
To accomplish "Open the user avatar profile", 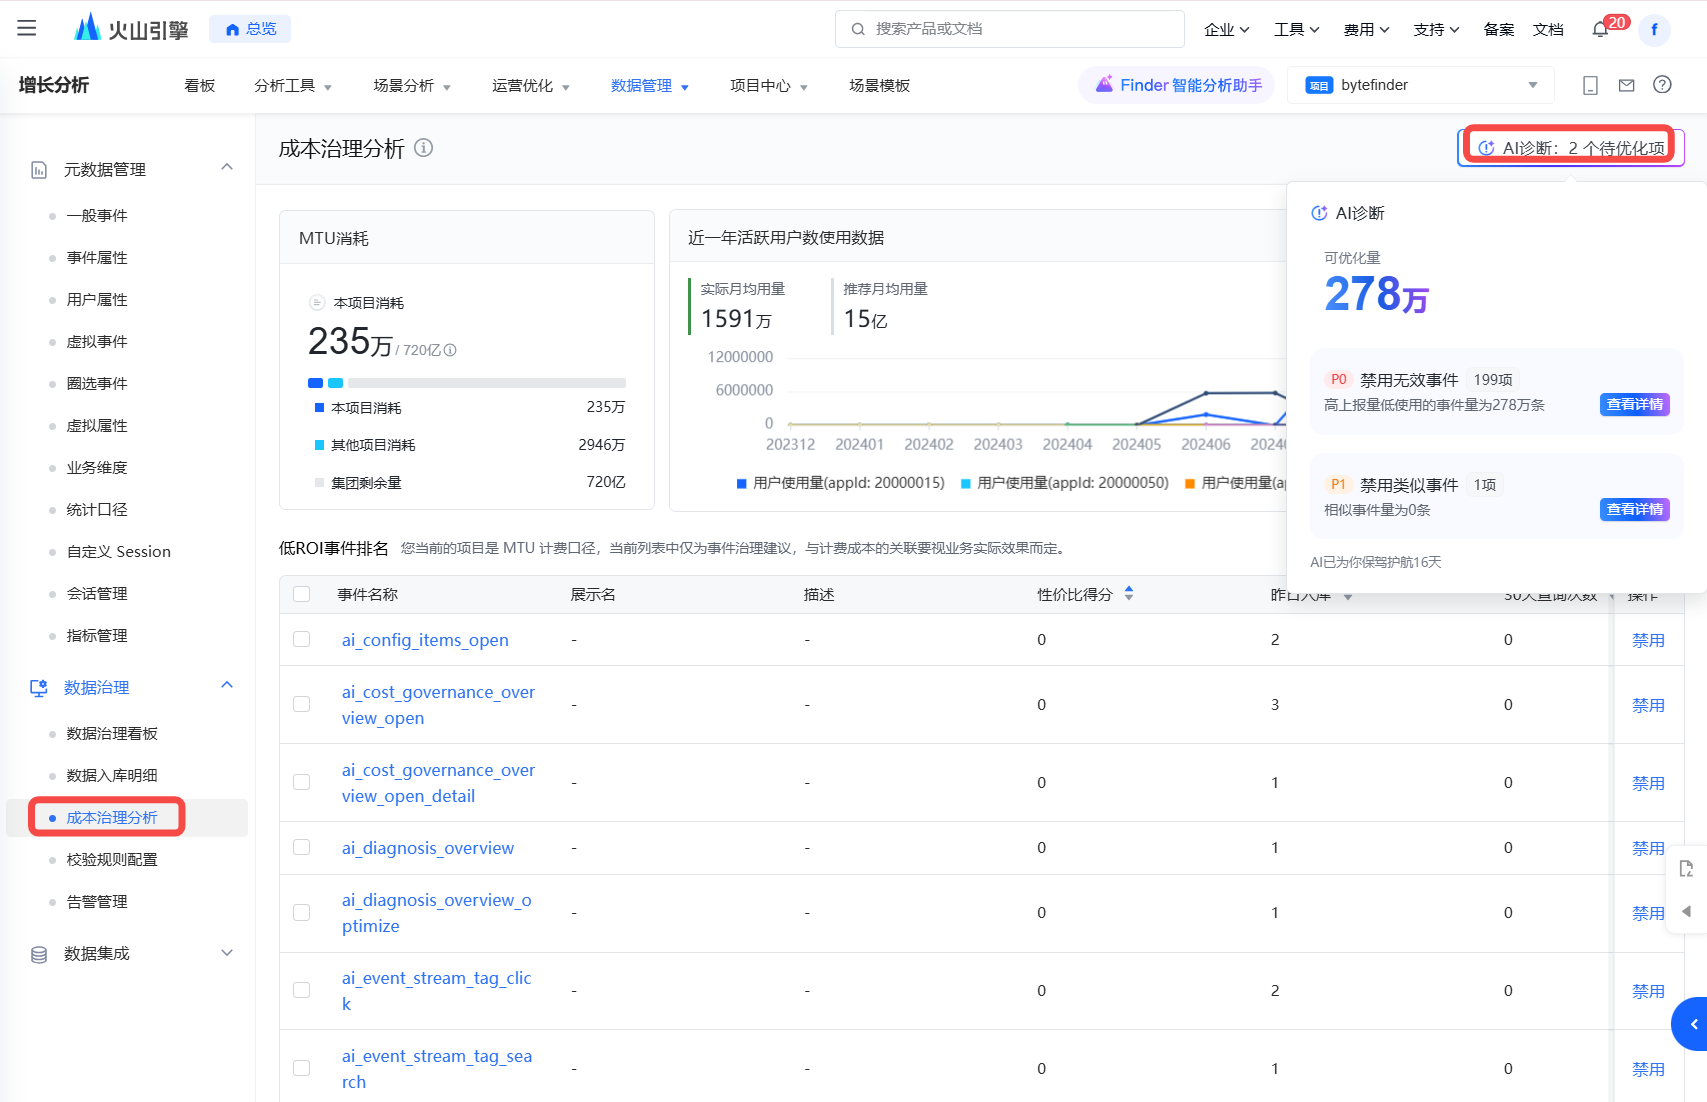I will (1654, 30).
